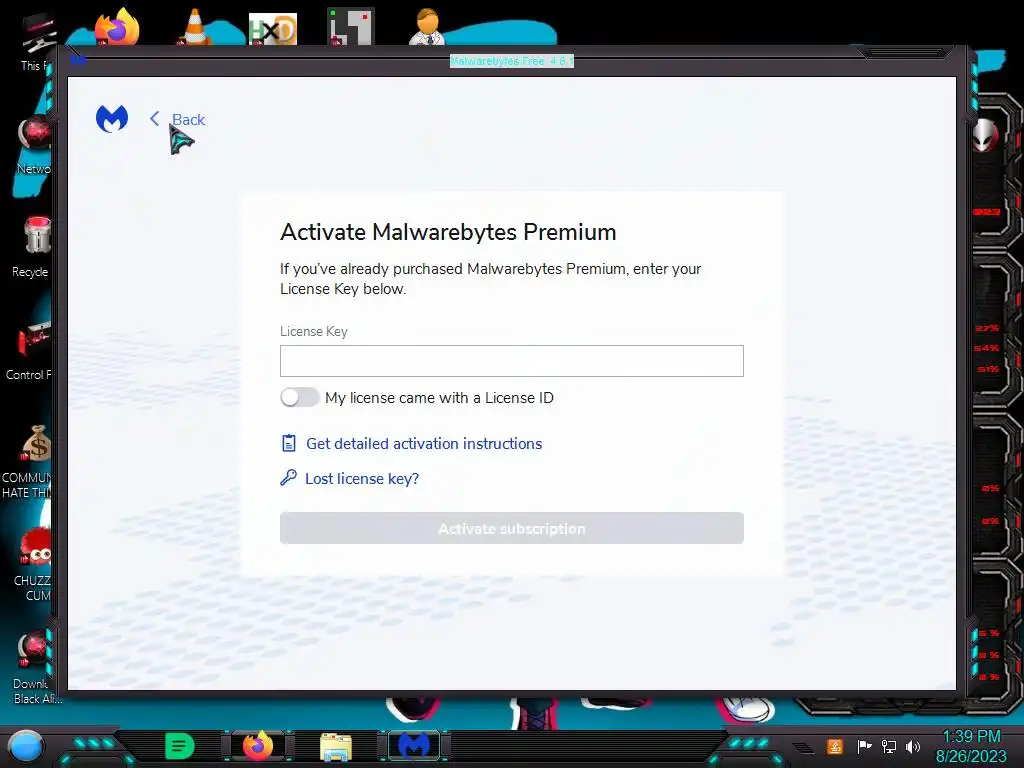Open File Explorer from the taskbar
1024x768 pixels.
[x=336, y=747]
